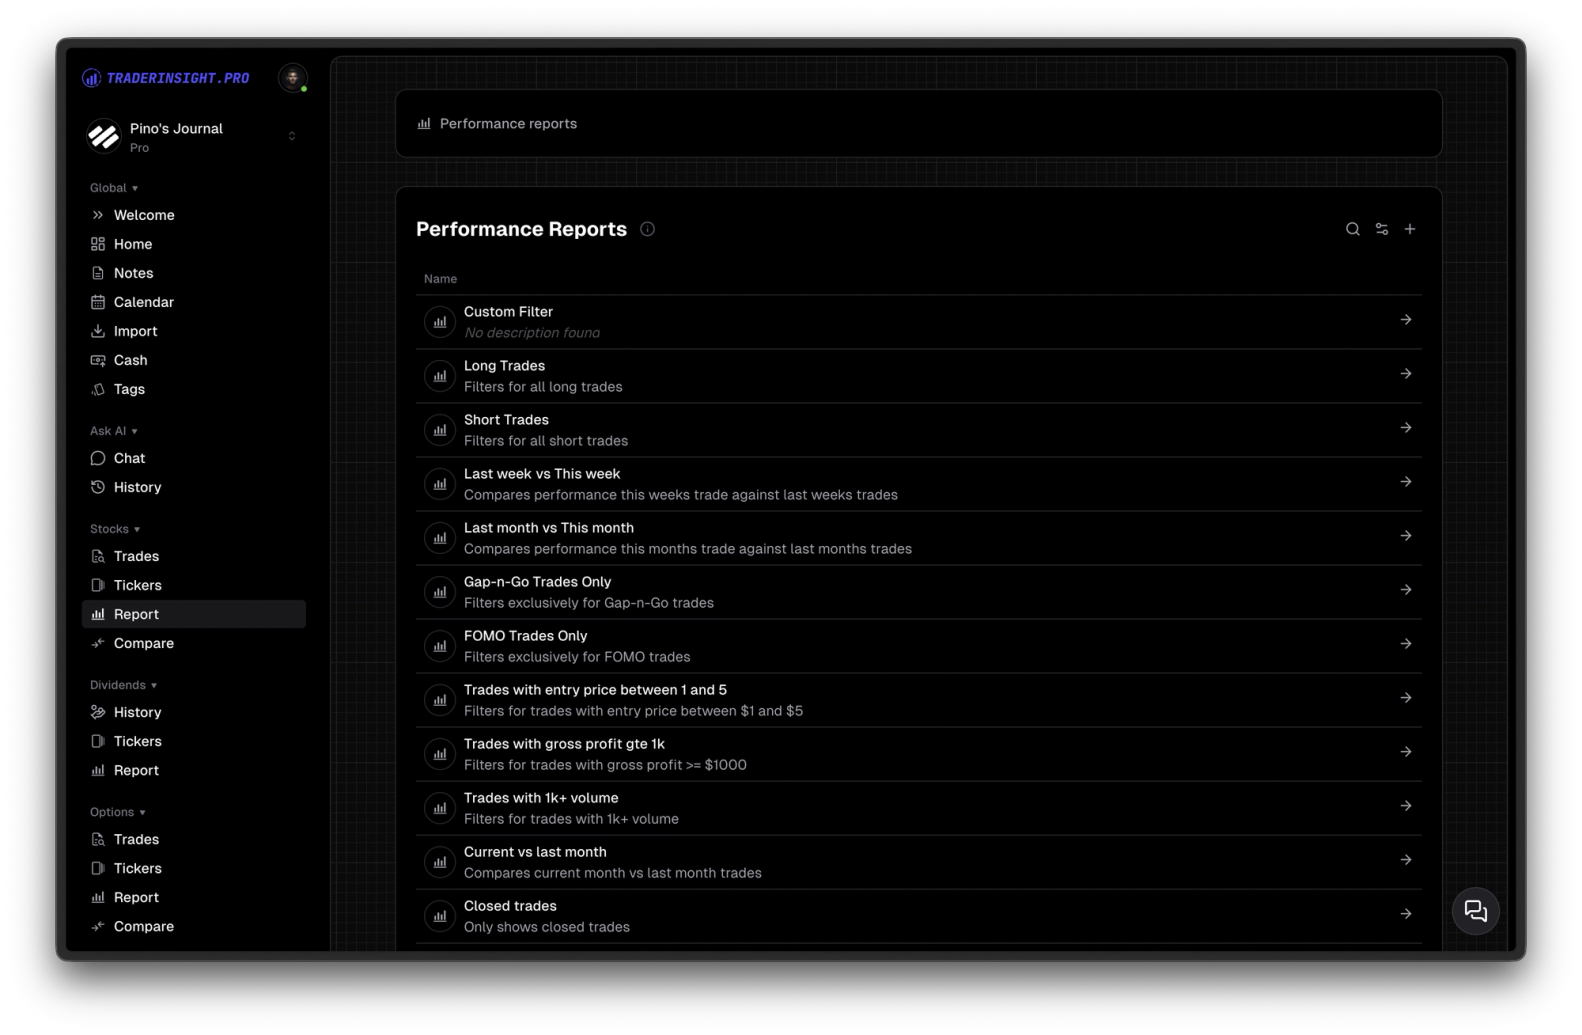The height and width of the screenshot is (1035, 1582).
Task: Open Trades with entry price between 1 and 5
Action: tap(918, 700)
